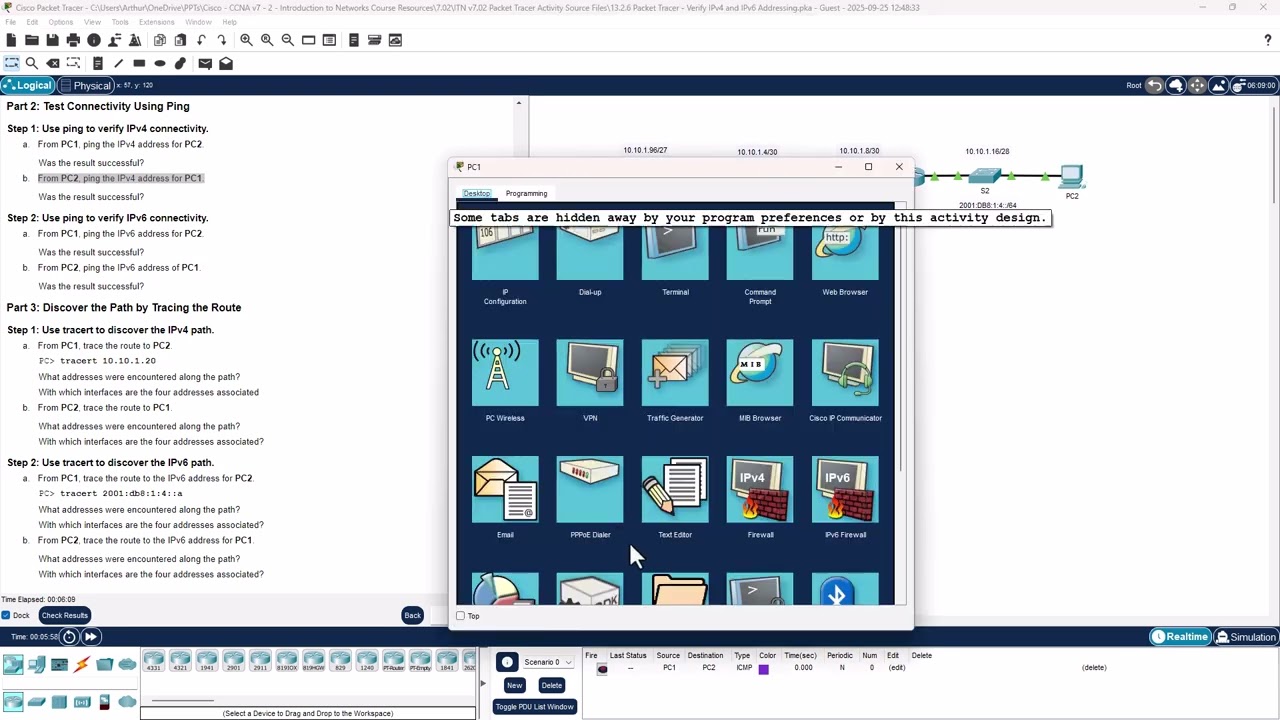Select the Draw Line tool
This screenshot has height=720, width=1280.
(118, 63)
